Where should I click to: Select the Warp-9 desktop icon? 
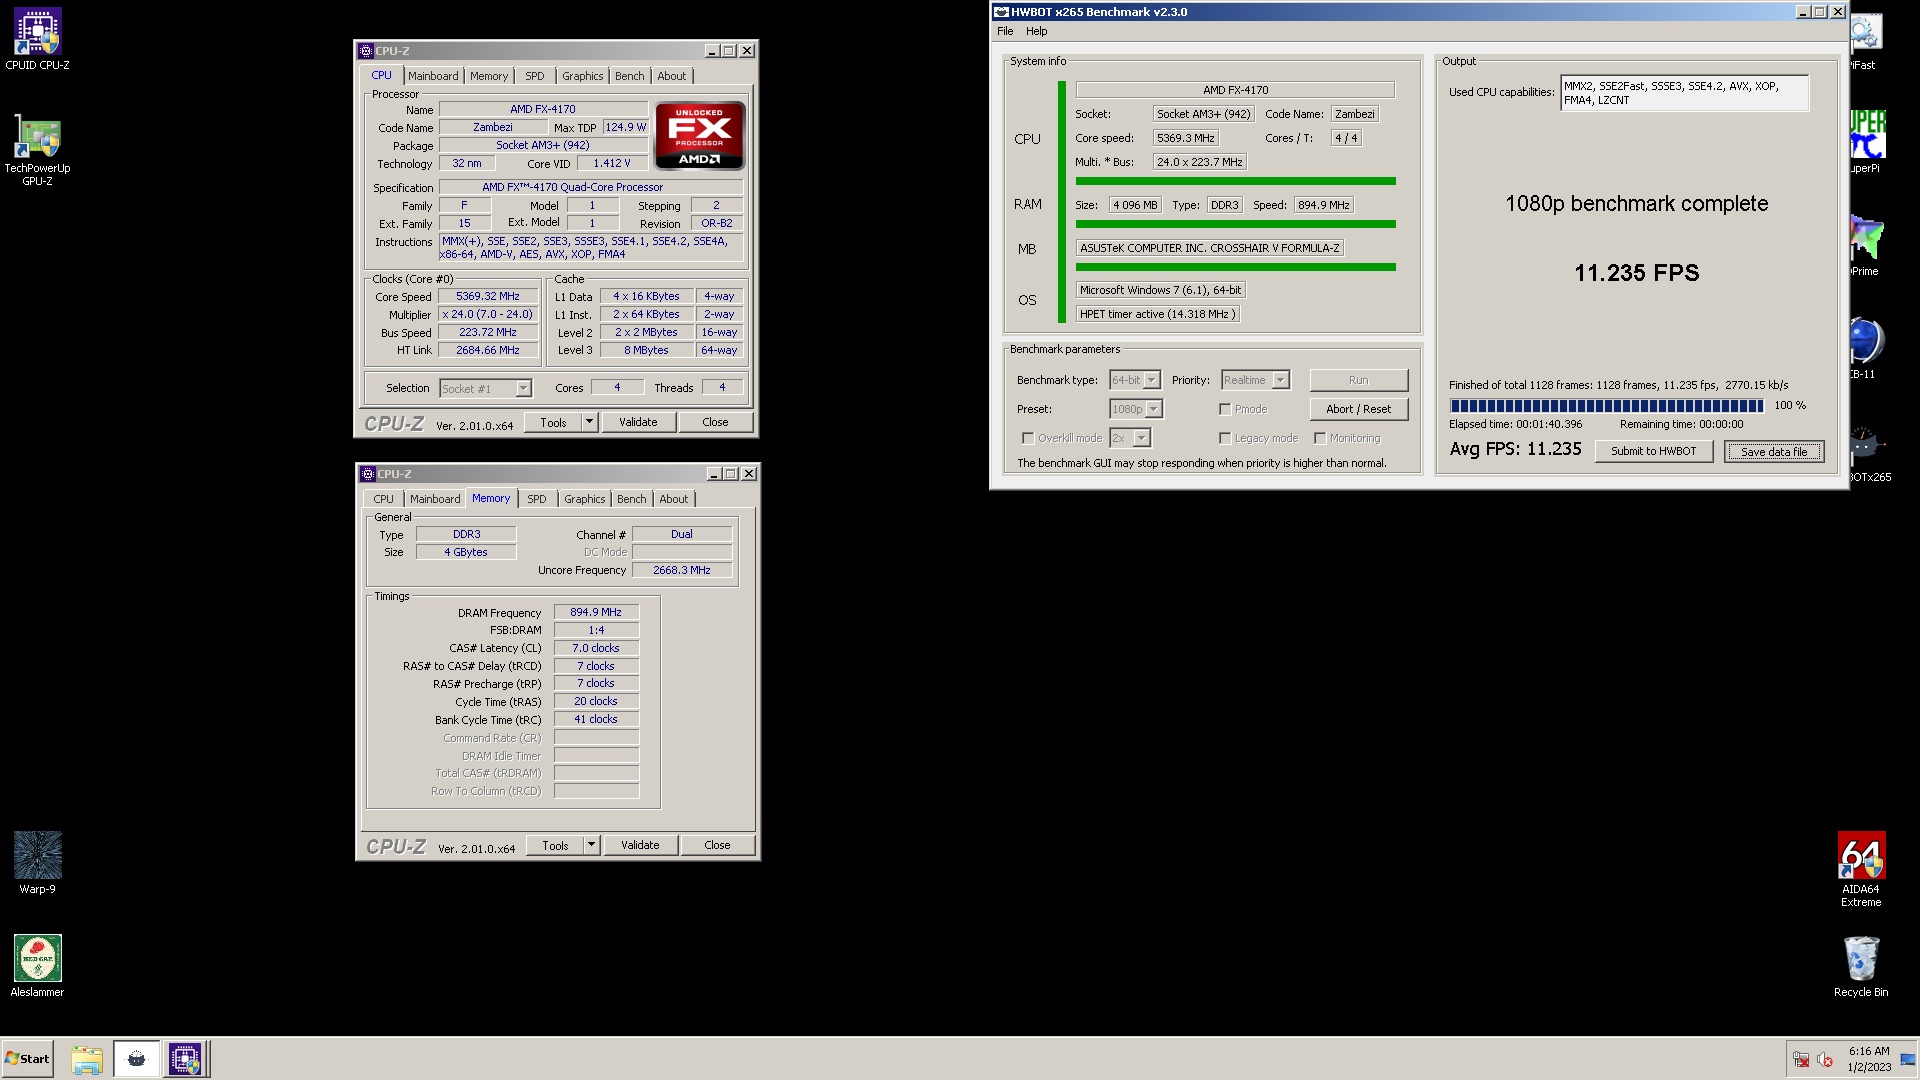[37, 863]
